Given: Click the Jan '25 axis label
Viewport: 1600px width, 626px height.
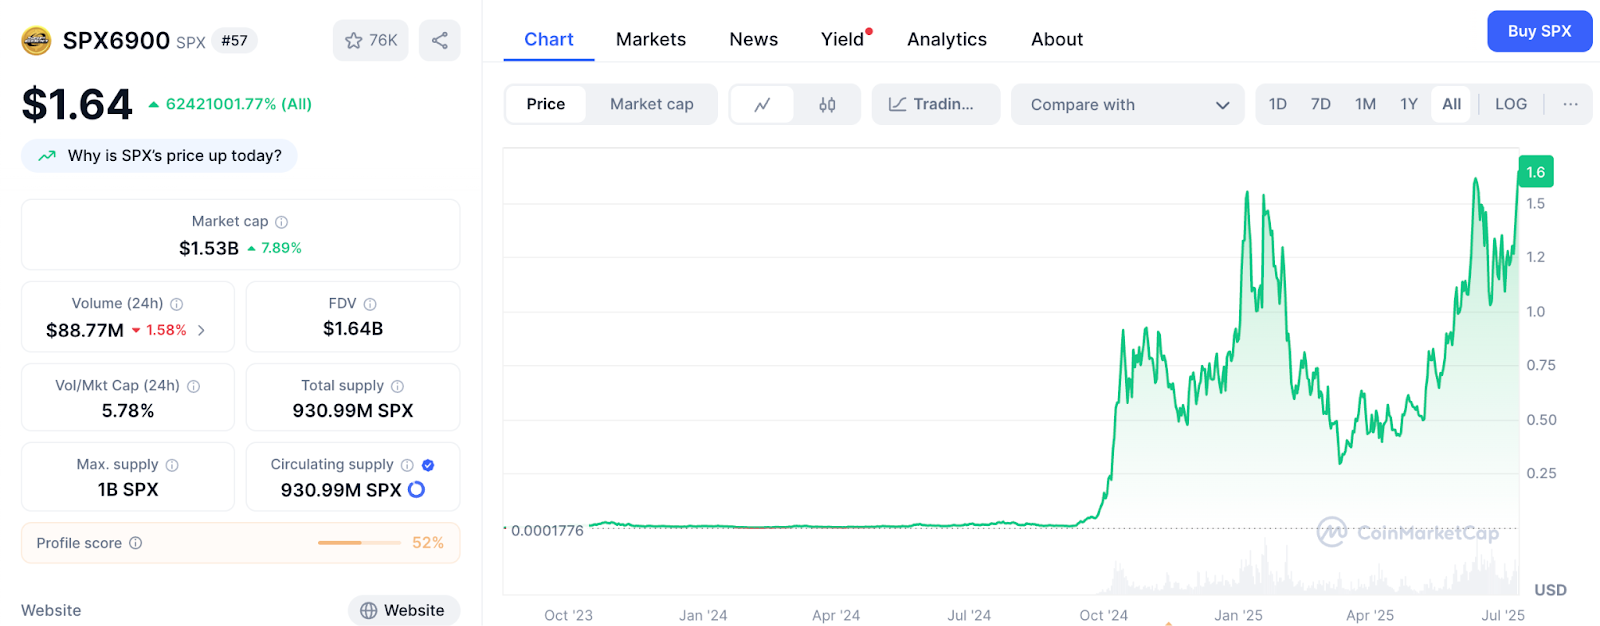Looking at the screenshot, I should click(x=1238, y=616).
